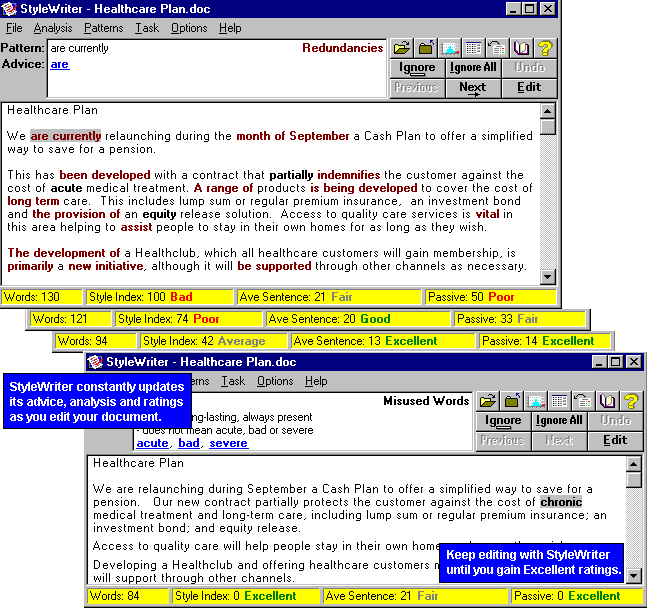The height and width of the screenshot is (608, 647).
Task: Open the Options menu in bottom window
Action: tap(275, 381)
